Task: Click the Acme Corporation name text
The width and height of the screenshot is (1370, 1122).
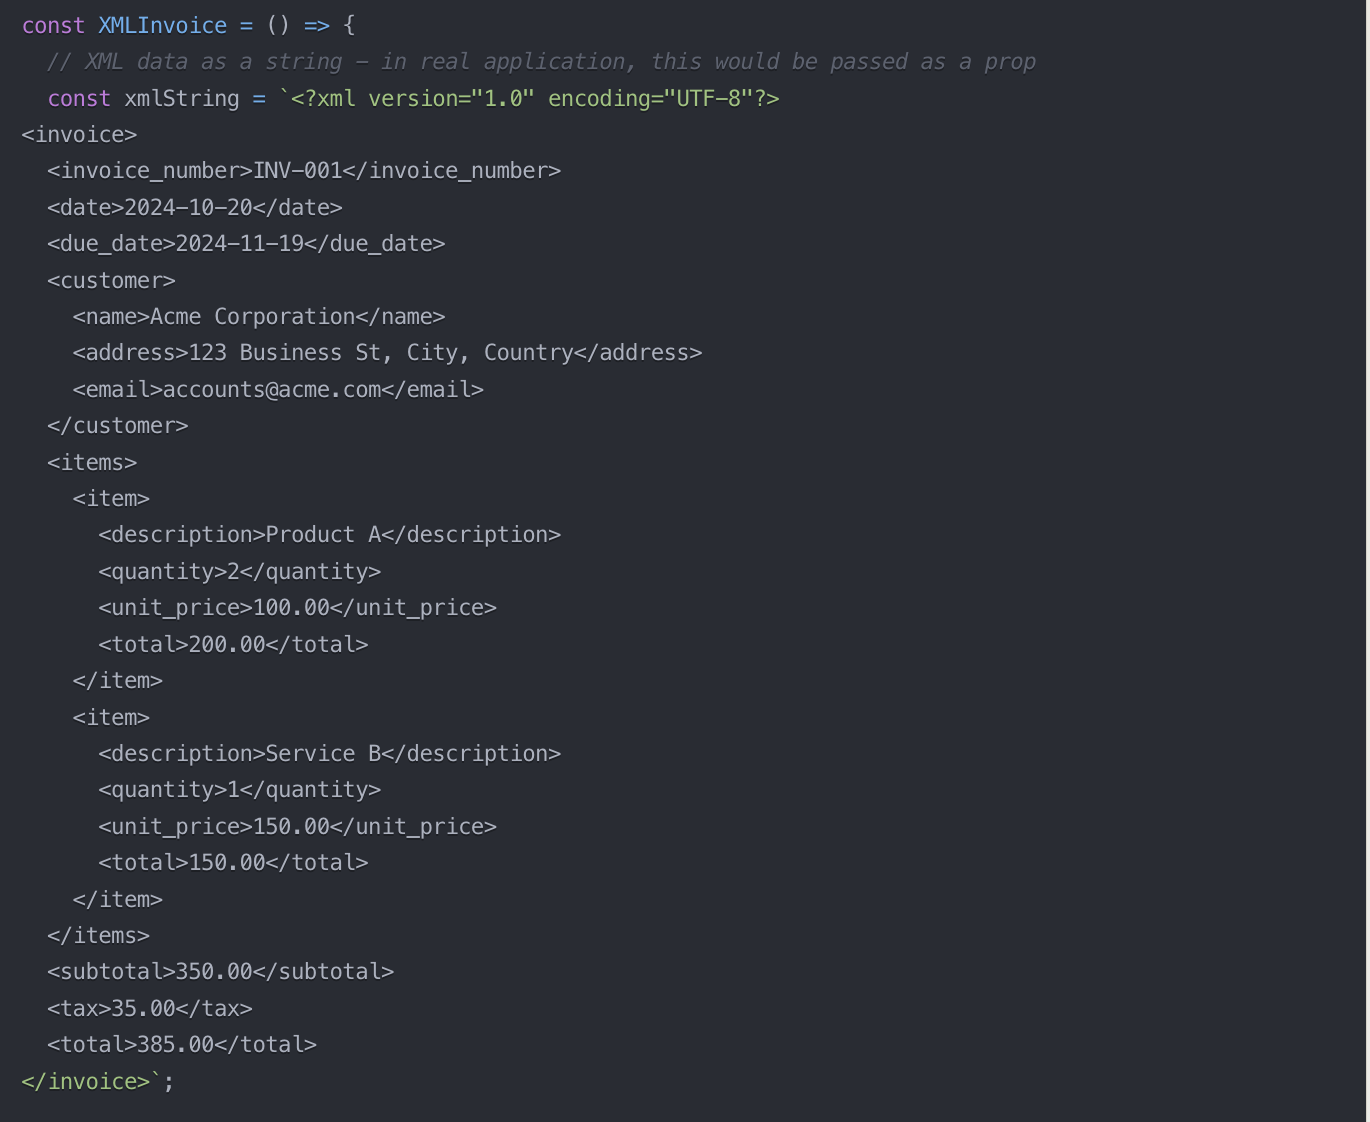Action: (253, 317)
